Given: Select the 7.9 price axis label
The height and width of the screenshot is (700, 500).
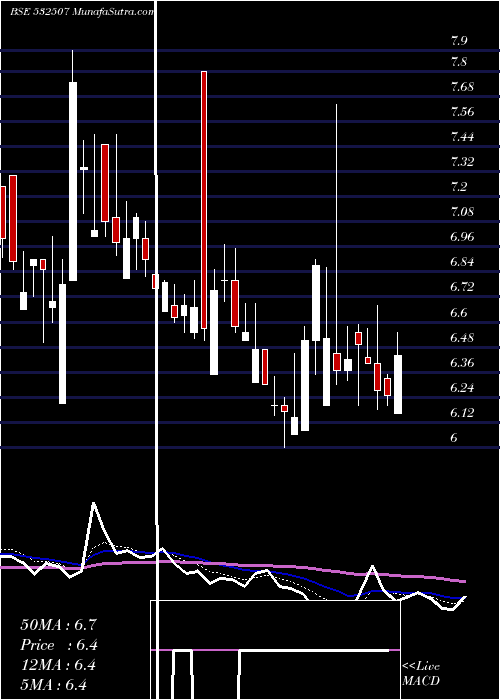Looking at the screenshot, I should pyautogui.click(x=459, y=42).
